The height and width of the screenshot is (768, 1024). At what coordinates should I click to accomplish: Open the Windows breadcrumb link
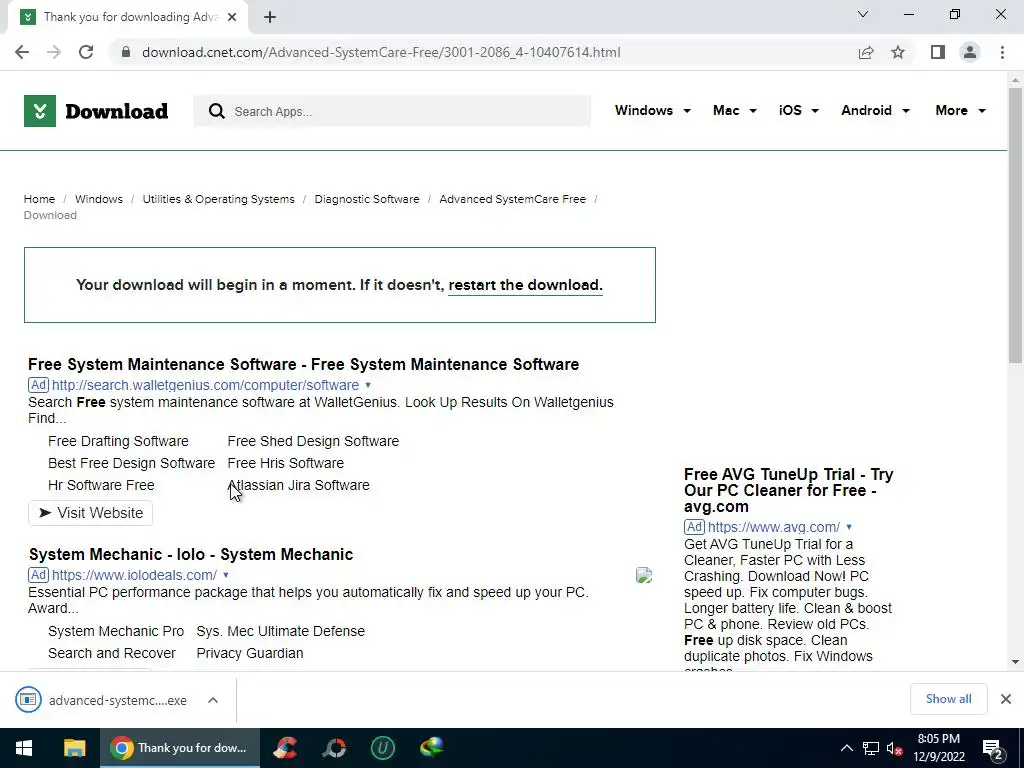coord(99,199)
